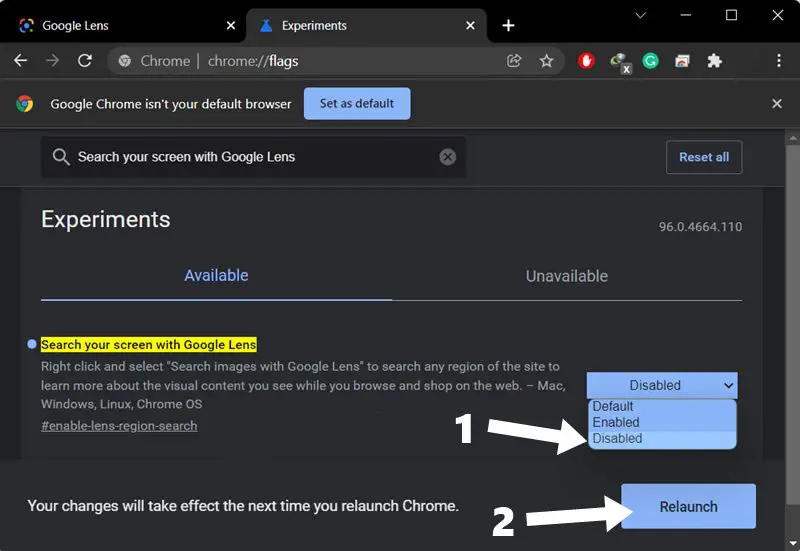800x551 pixels.
Task: Focus the flags search input
Action: click(254, 157)
